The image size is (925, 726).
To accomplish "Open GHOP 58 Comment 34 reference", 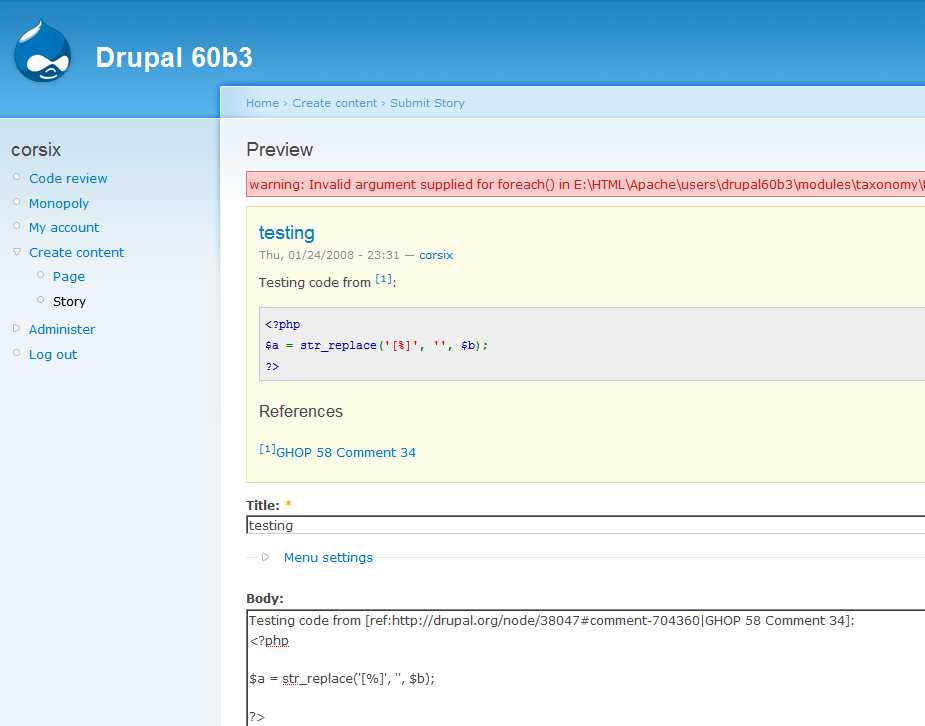I will pyautogui.click(x=345, y=452).
